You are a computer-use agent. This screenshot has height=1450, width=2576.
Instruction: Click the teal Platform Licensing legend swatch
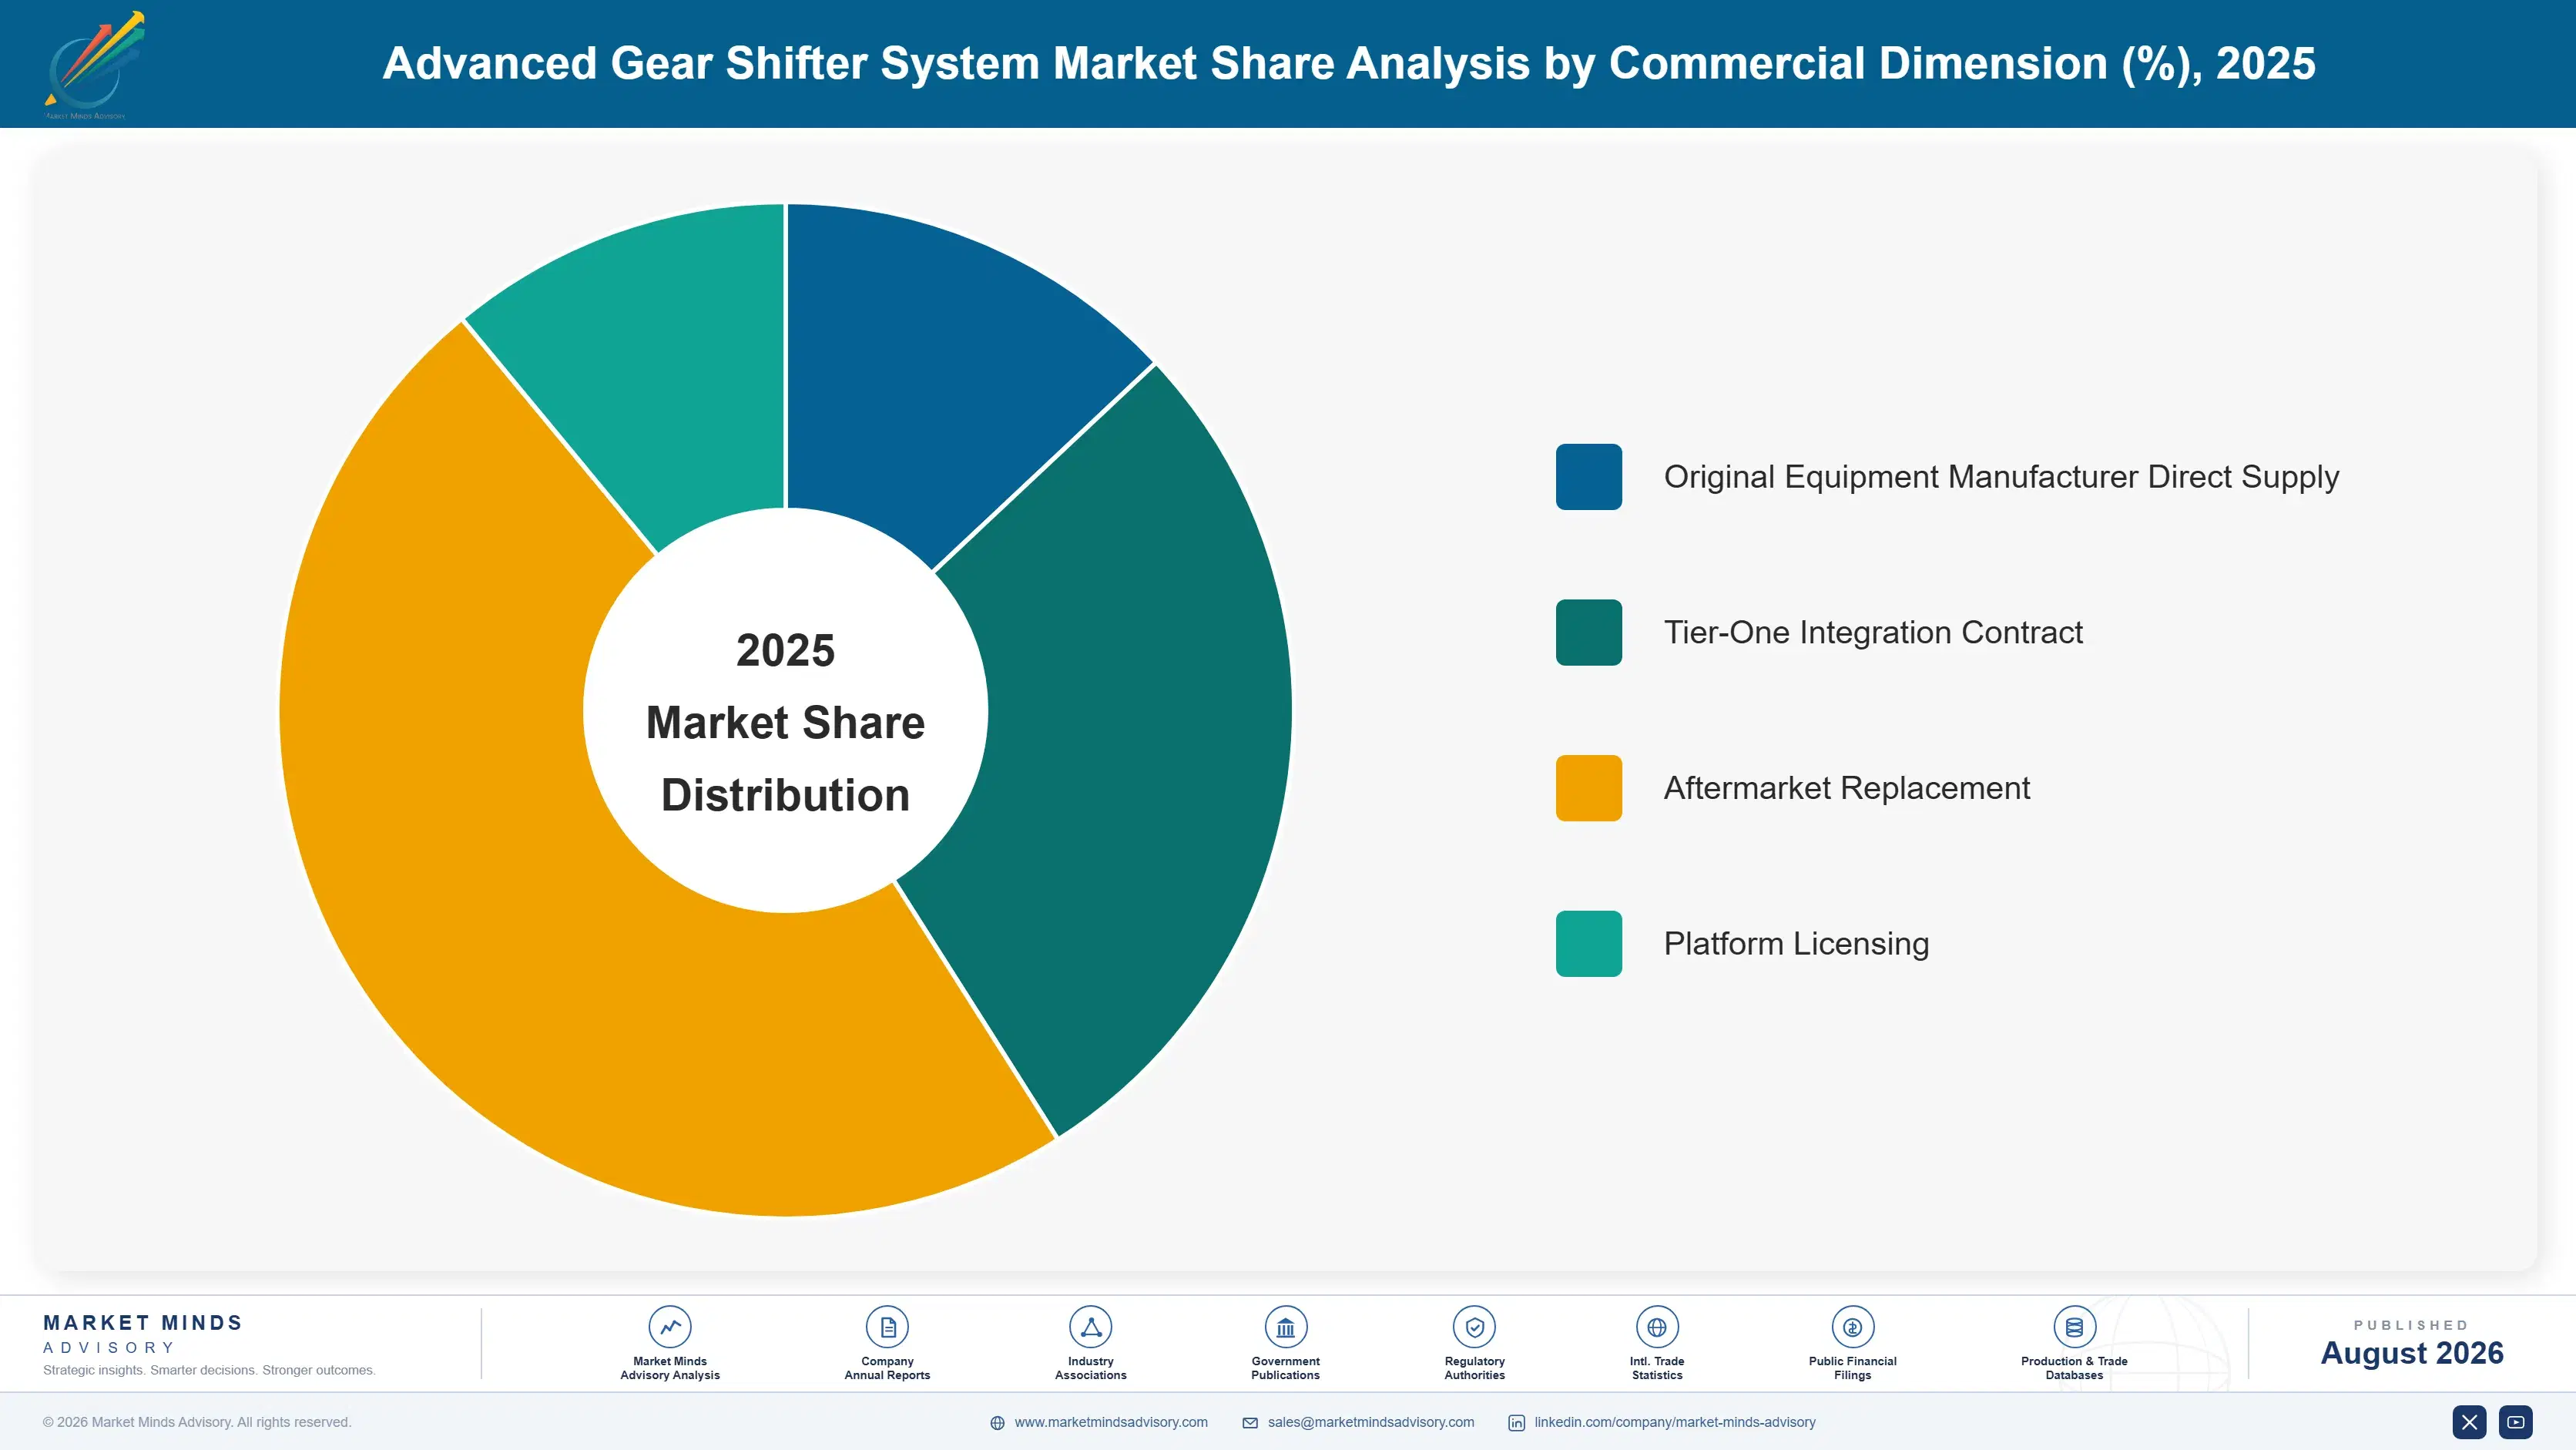tap(1588, 943)
